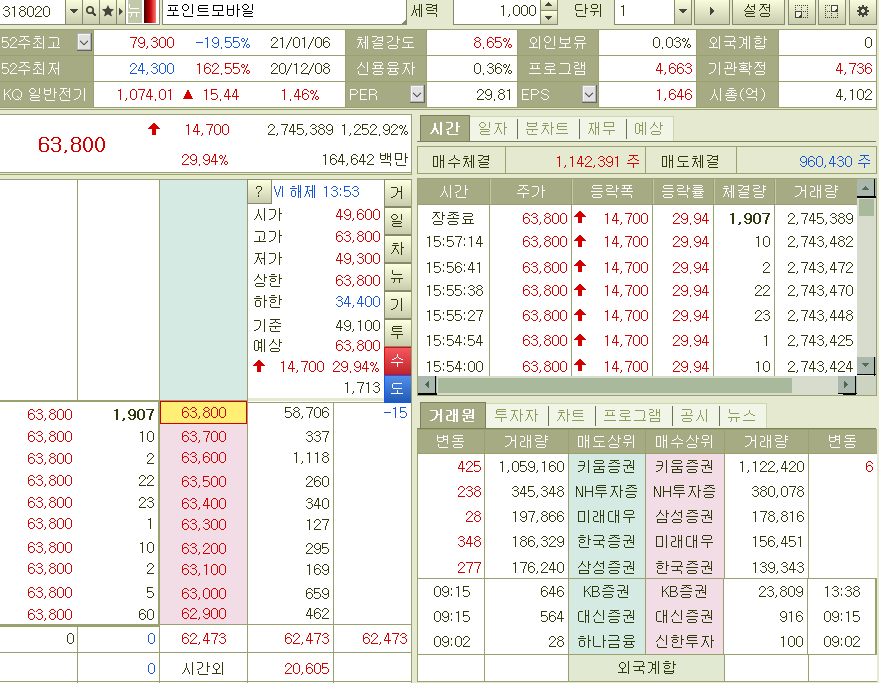879x683 pixels.
Task: Open the gear settings icon
Action: 862,11
